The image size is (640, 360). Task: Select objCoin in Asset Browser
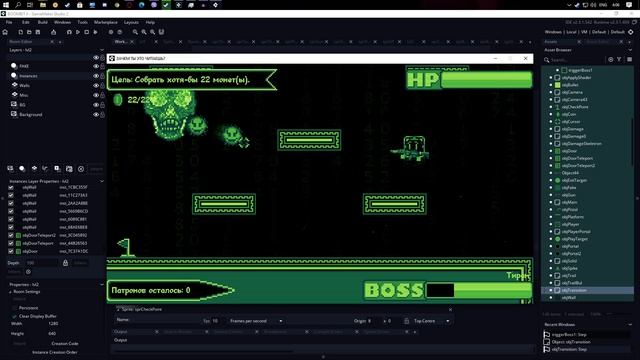[x=569, y=114]
